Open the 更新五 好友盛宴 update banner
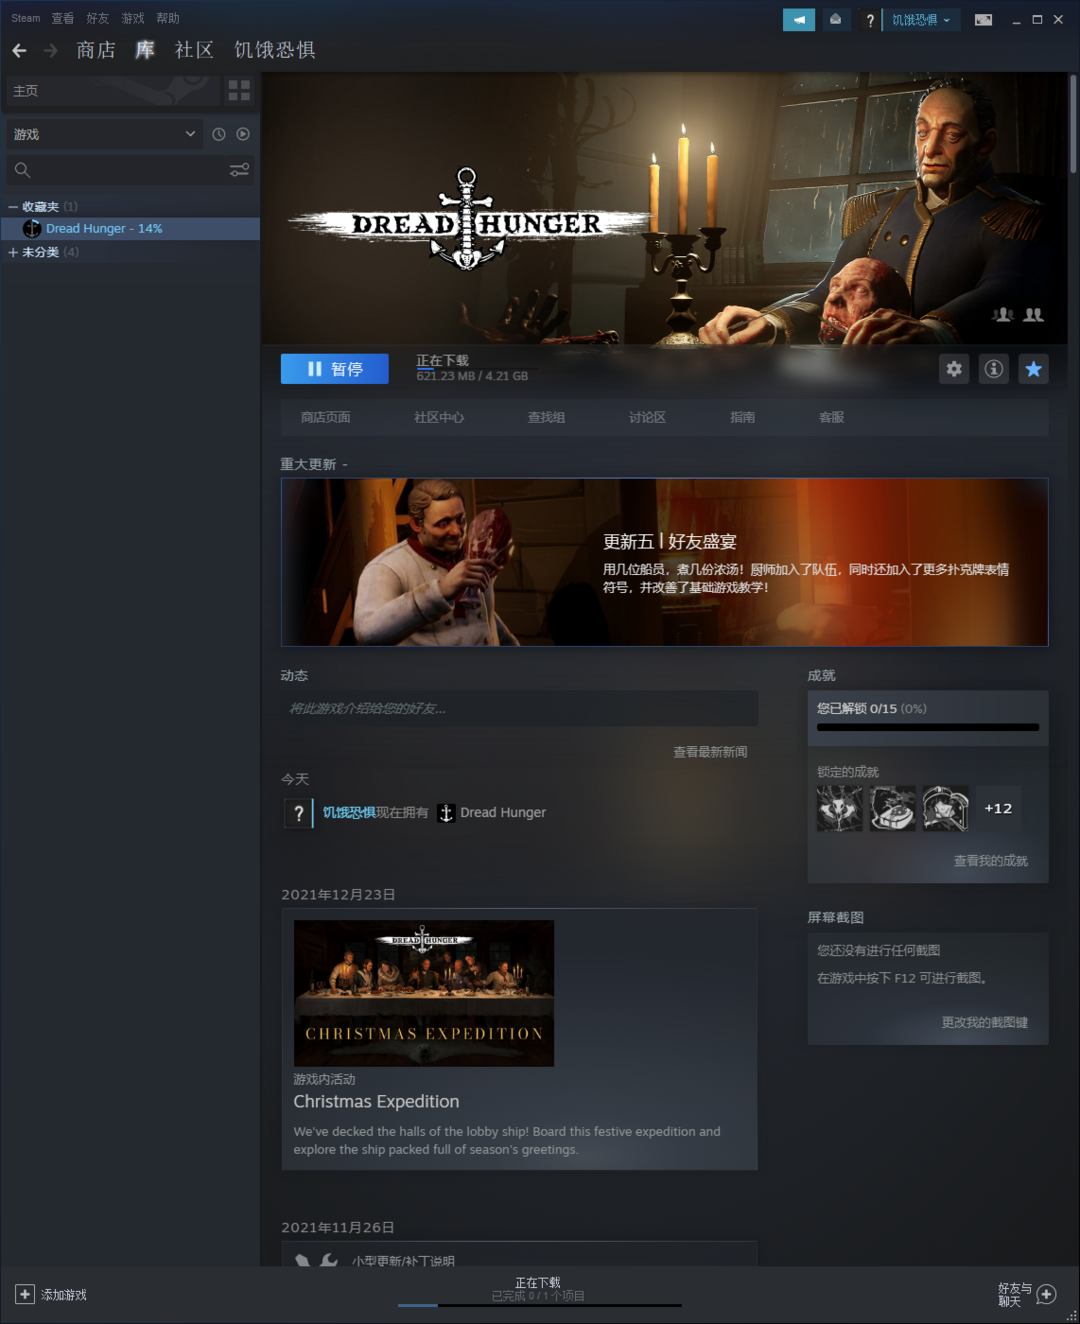Viewport: 1080px width, 1324px height. tap(664, 562)
